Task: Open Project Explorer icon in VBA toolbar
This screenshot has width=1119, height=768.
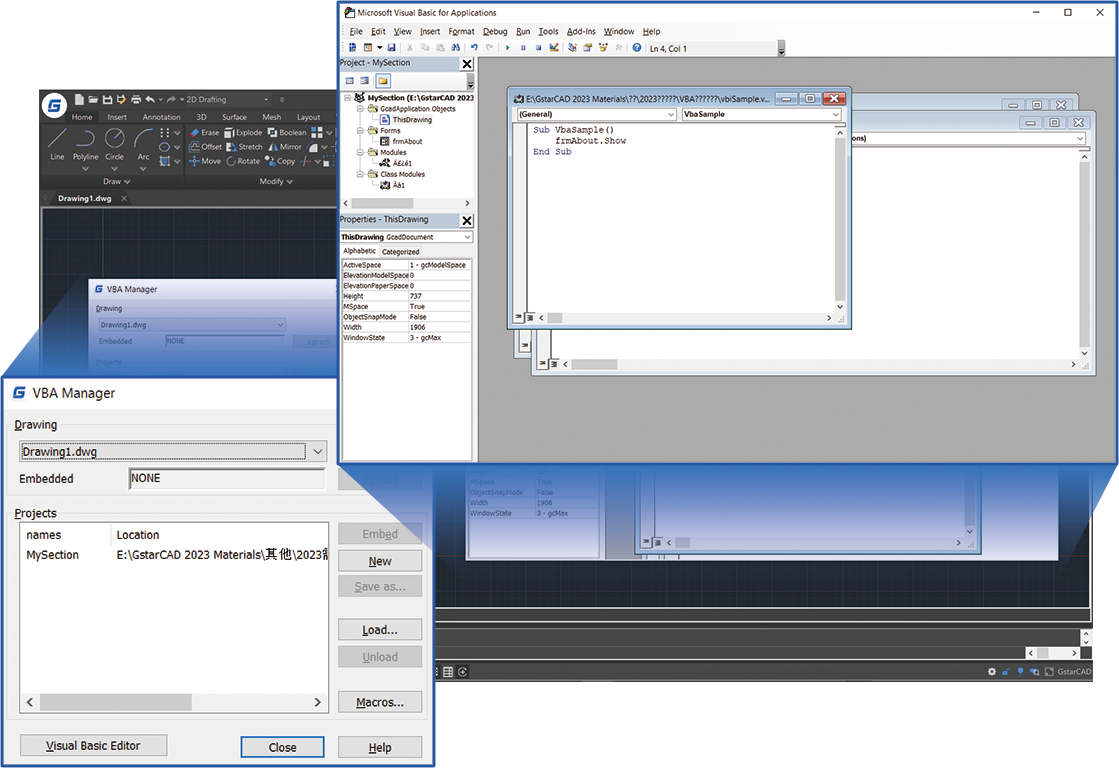Action: point(572,48)
